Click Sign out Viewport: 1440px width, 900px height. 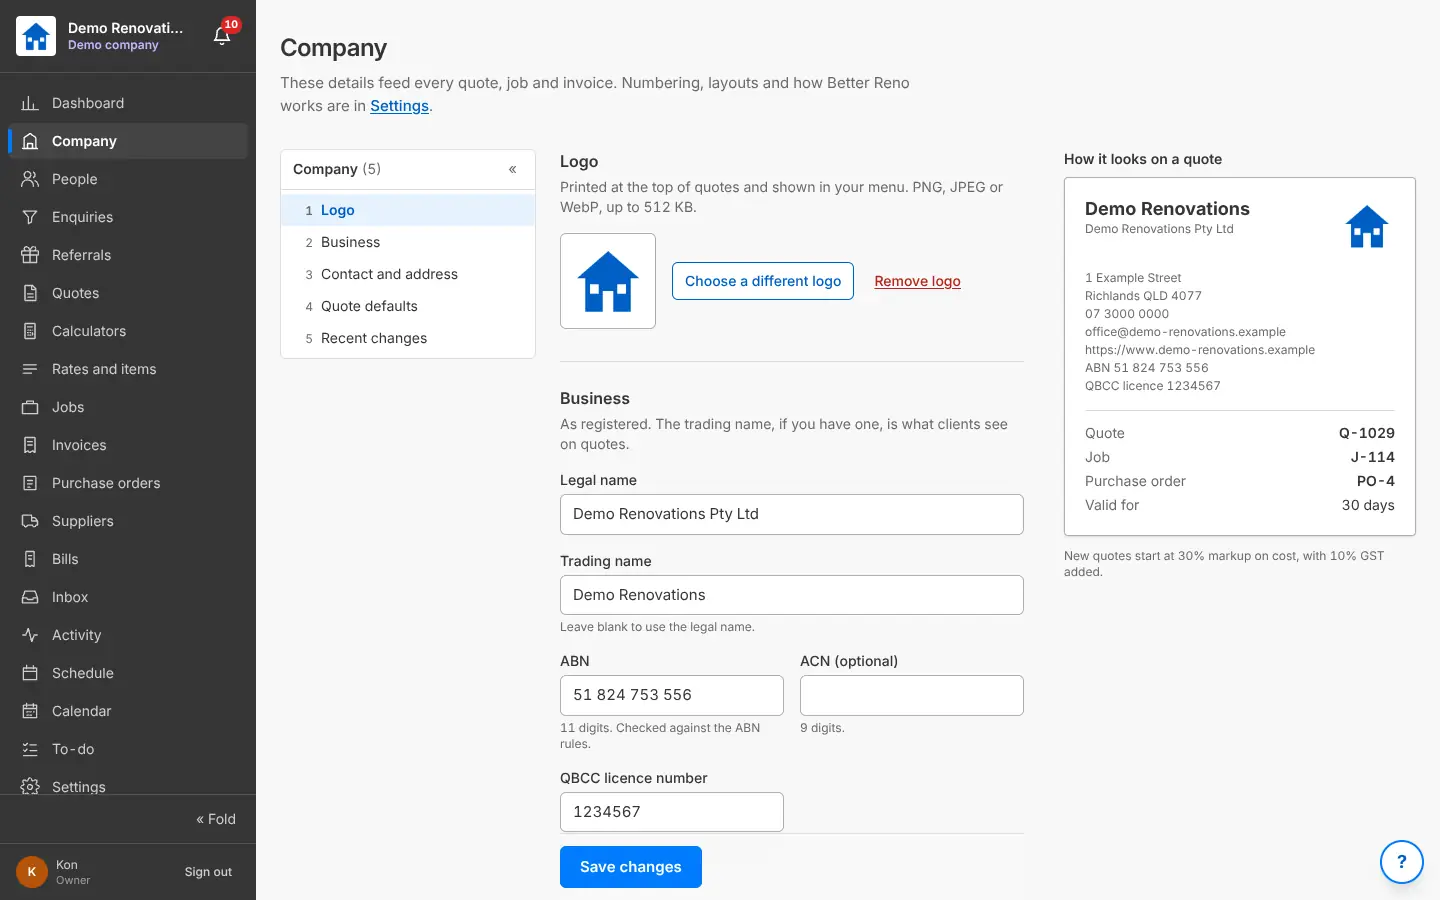point(208,872)
